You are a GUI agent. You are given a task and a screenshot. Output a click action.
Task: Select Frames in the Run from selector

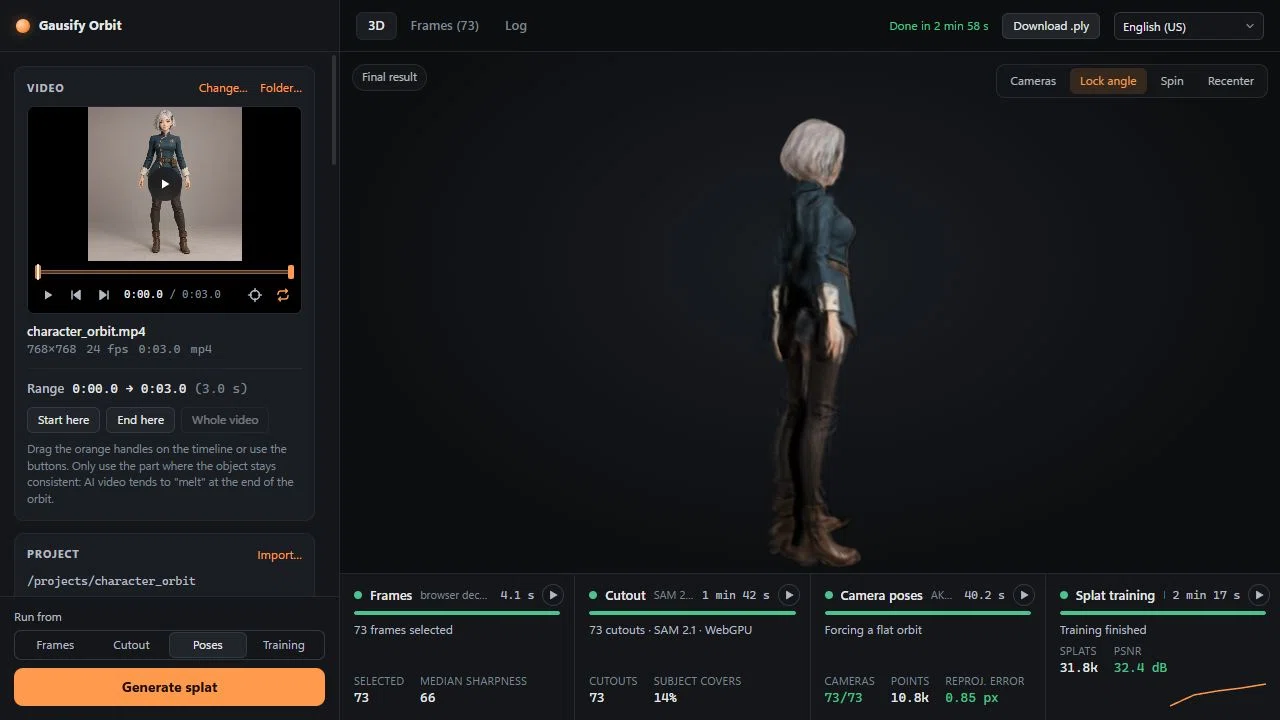55,645
